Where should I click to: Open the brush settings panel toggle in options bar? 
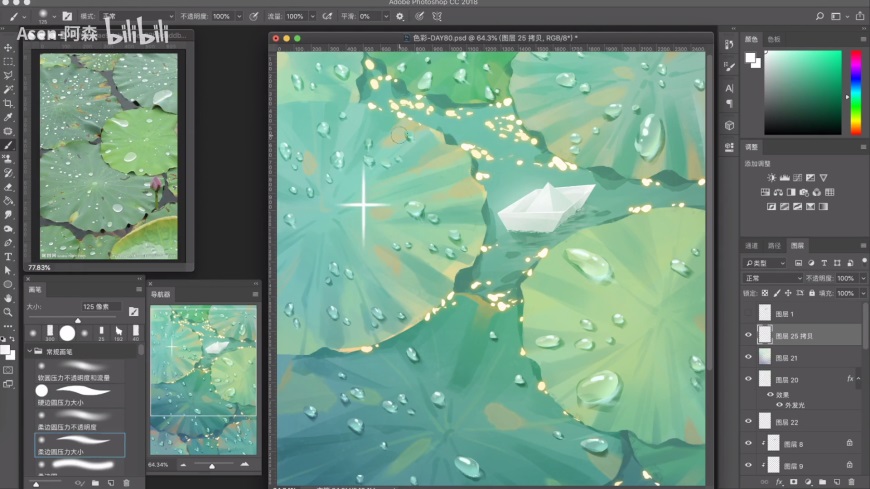point(67,17)
